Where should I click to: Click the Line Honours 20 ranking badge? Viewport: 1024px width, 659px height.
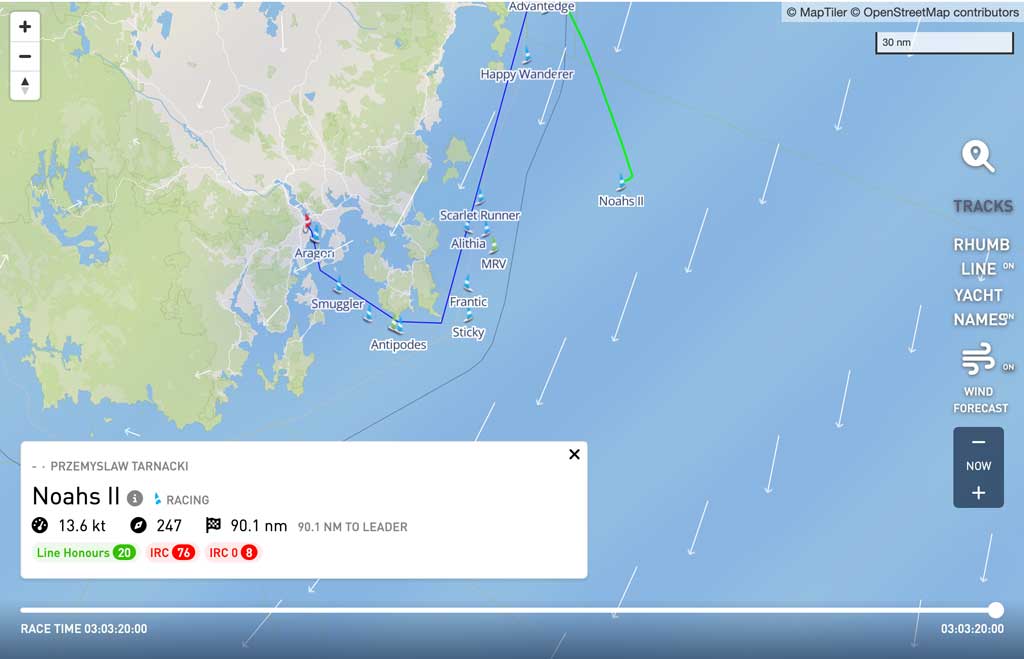pyautogui.click(x=84, y=553)
